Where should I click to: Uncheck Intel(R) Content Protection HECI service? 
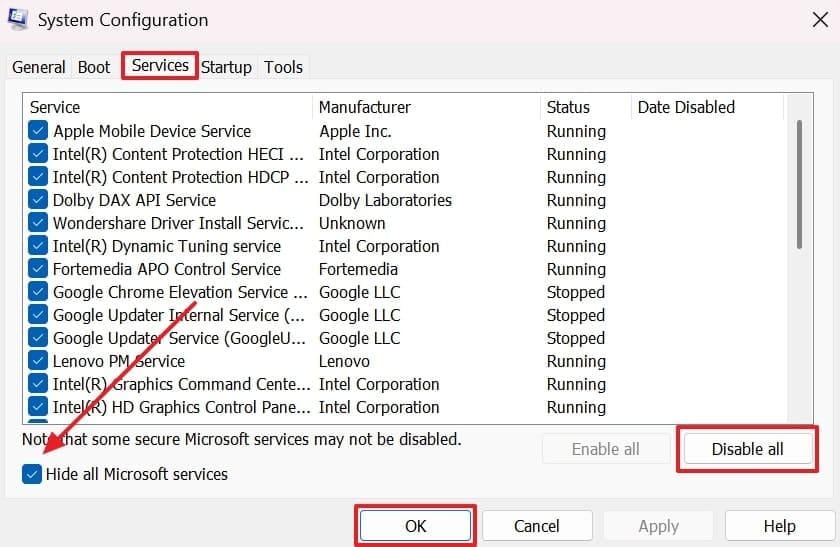coord(38,154)
